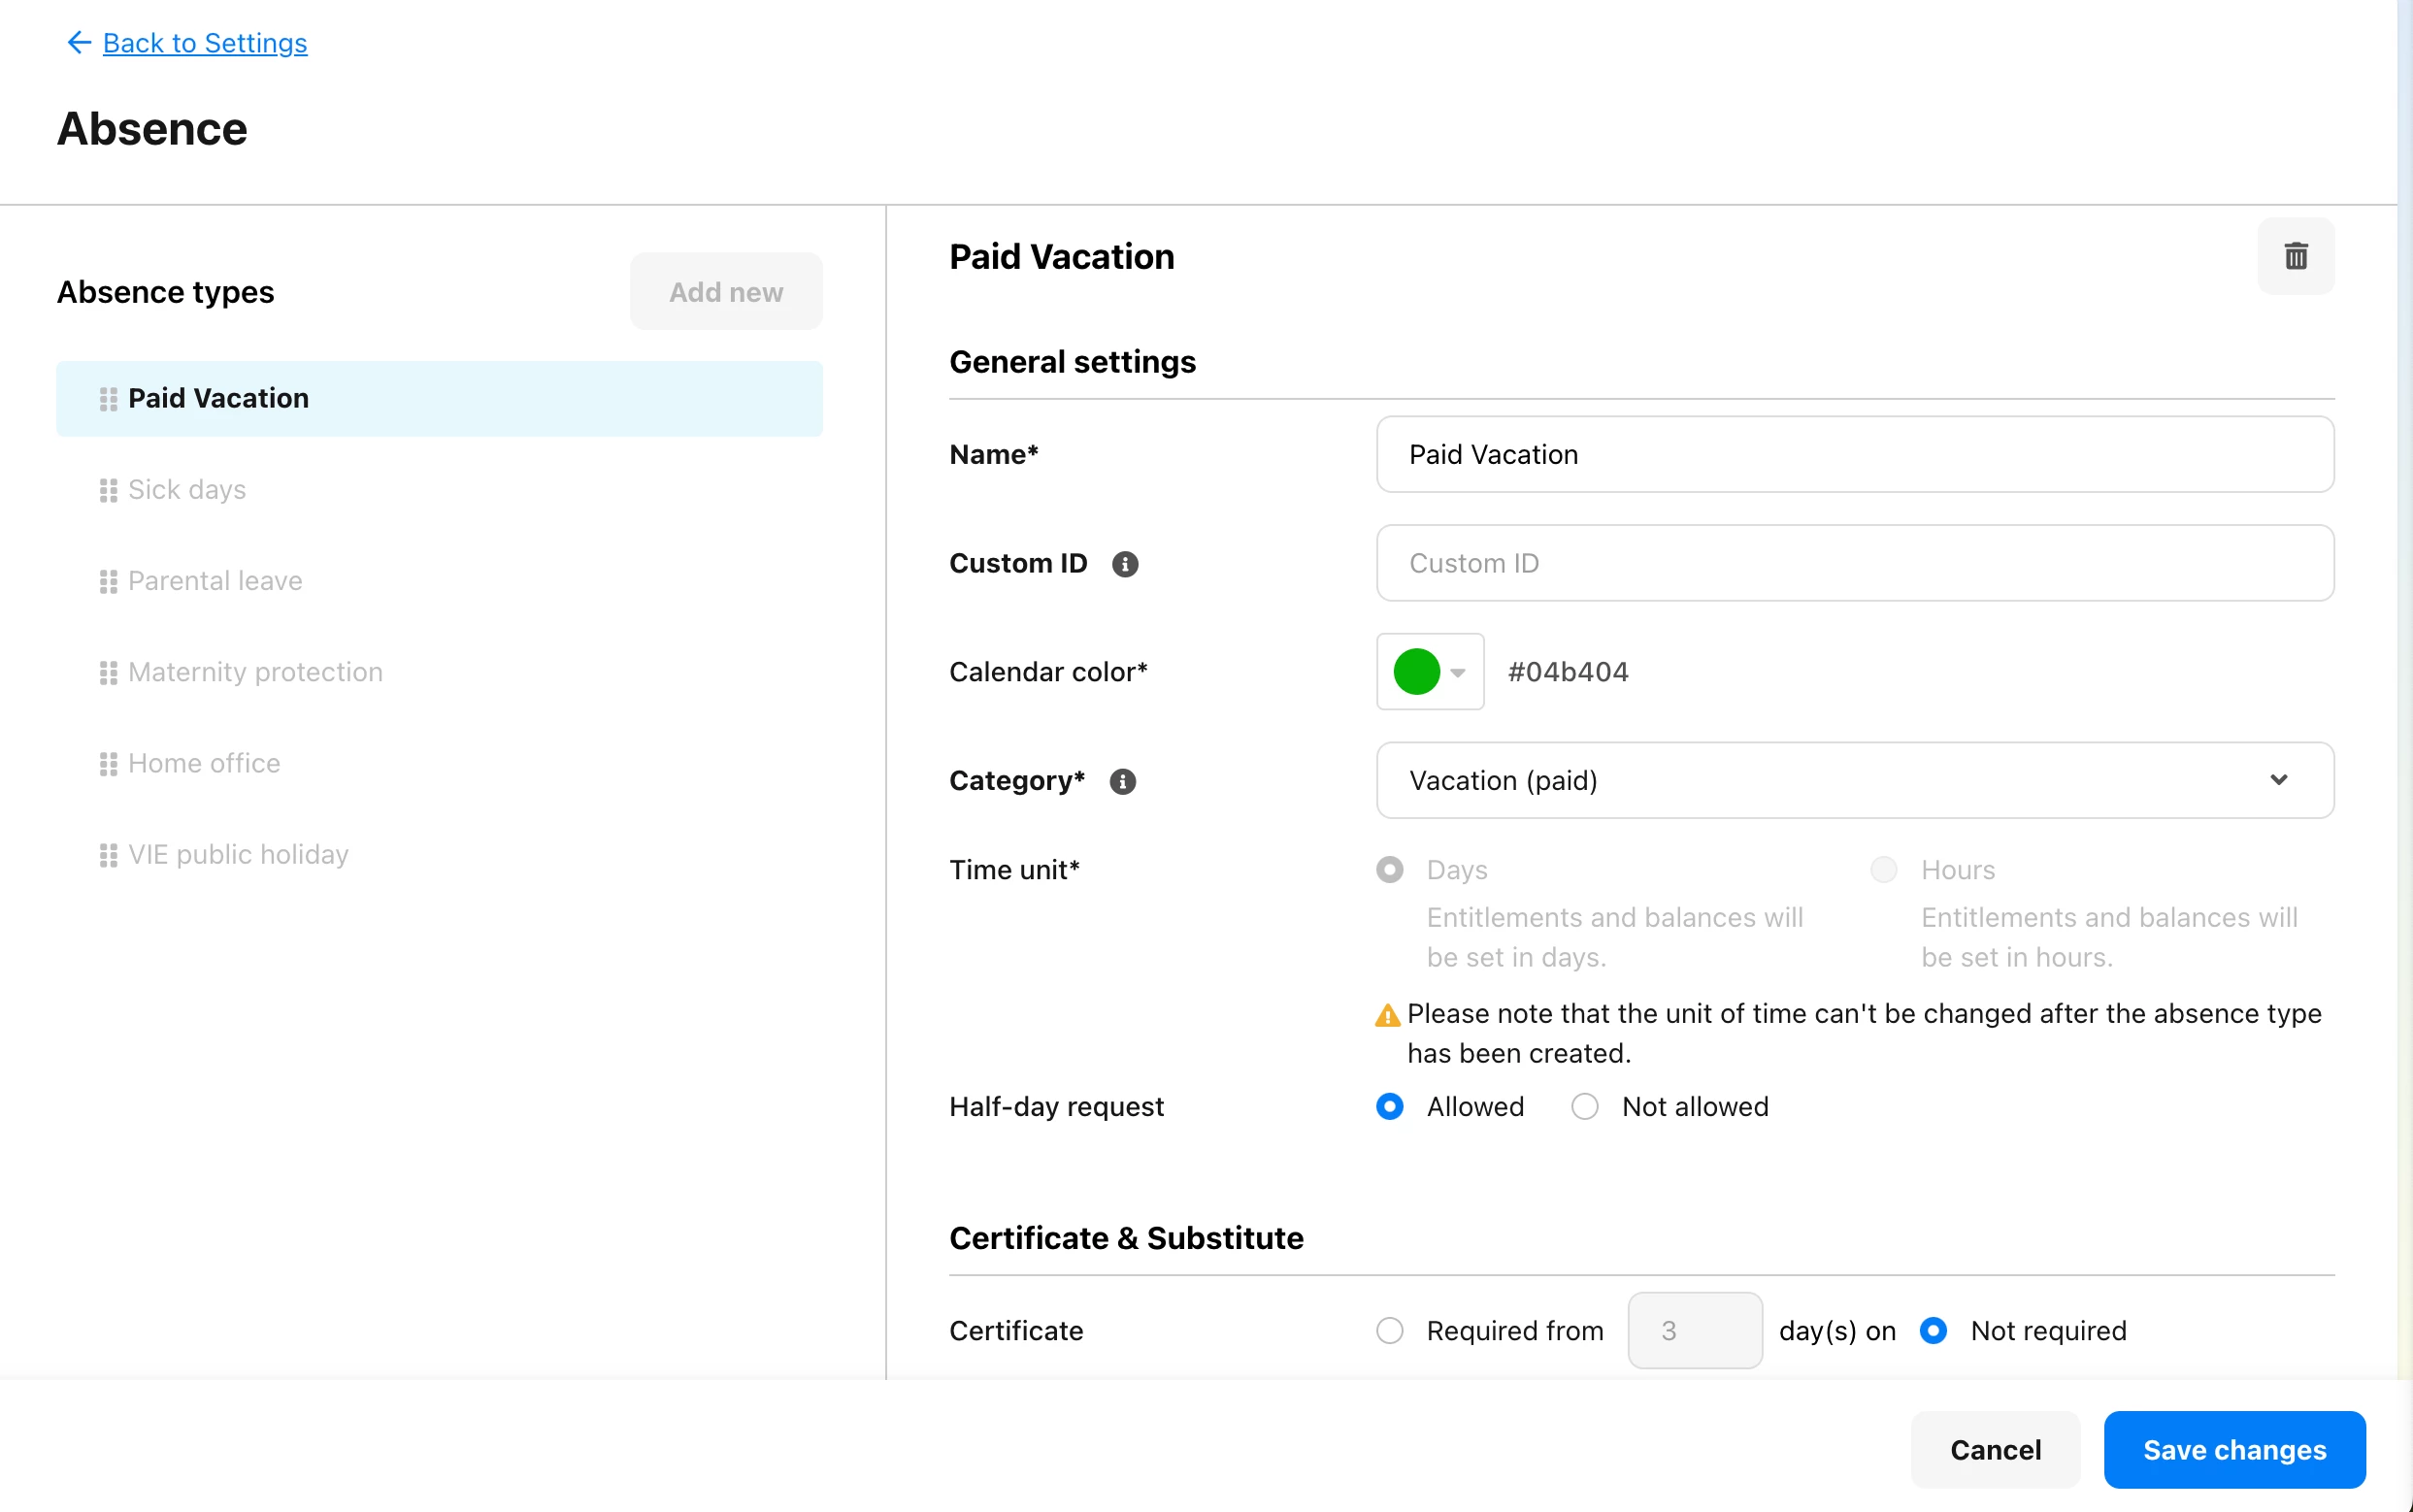Open VIE public holiday absence type
This screenshot has width=2413, height=1512.
pyautogui.click(x=238, y=855)
